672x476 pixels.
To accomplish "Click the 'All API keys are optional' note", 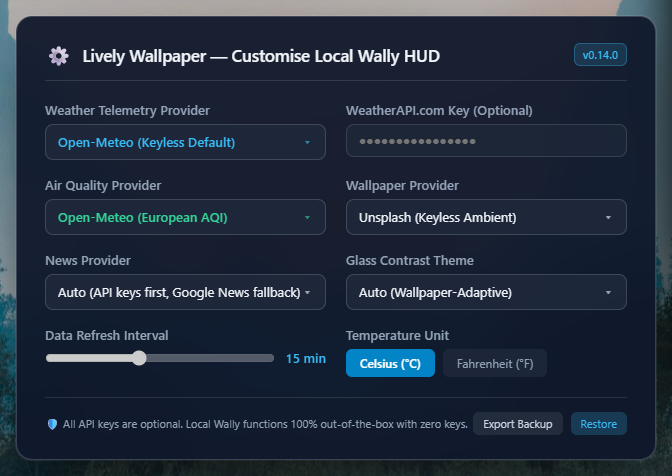I will coord(265,424).
